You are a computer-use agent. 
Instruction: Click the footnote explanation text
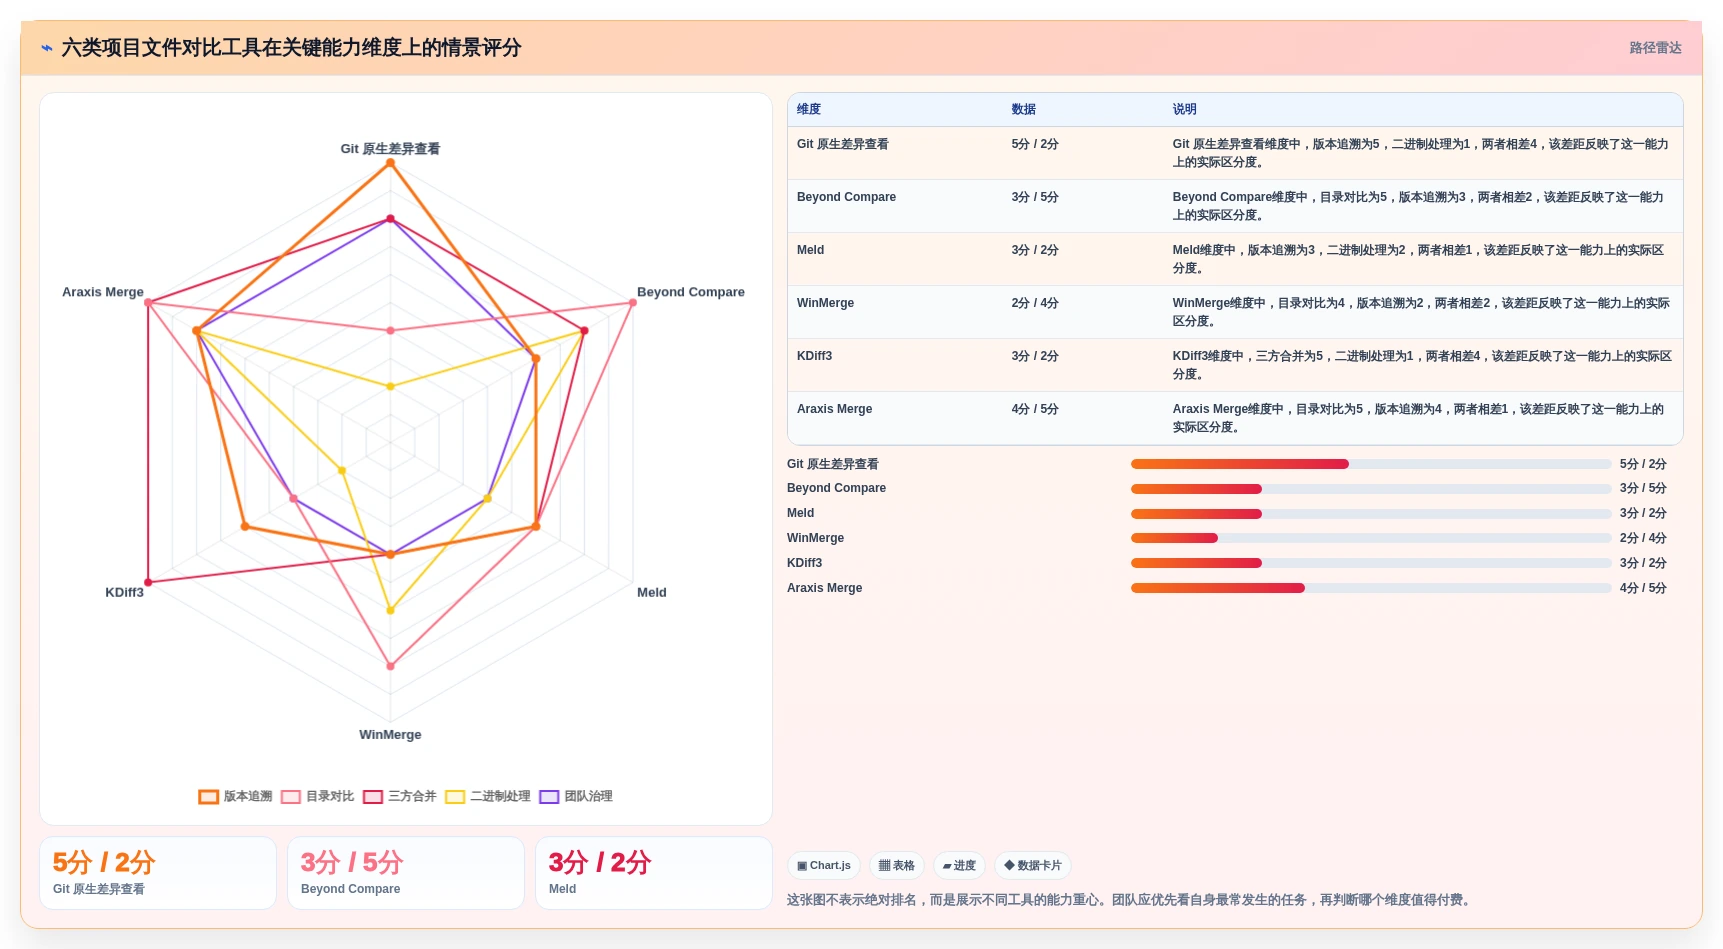(1131, 900)
